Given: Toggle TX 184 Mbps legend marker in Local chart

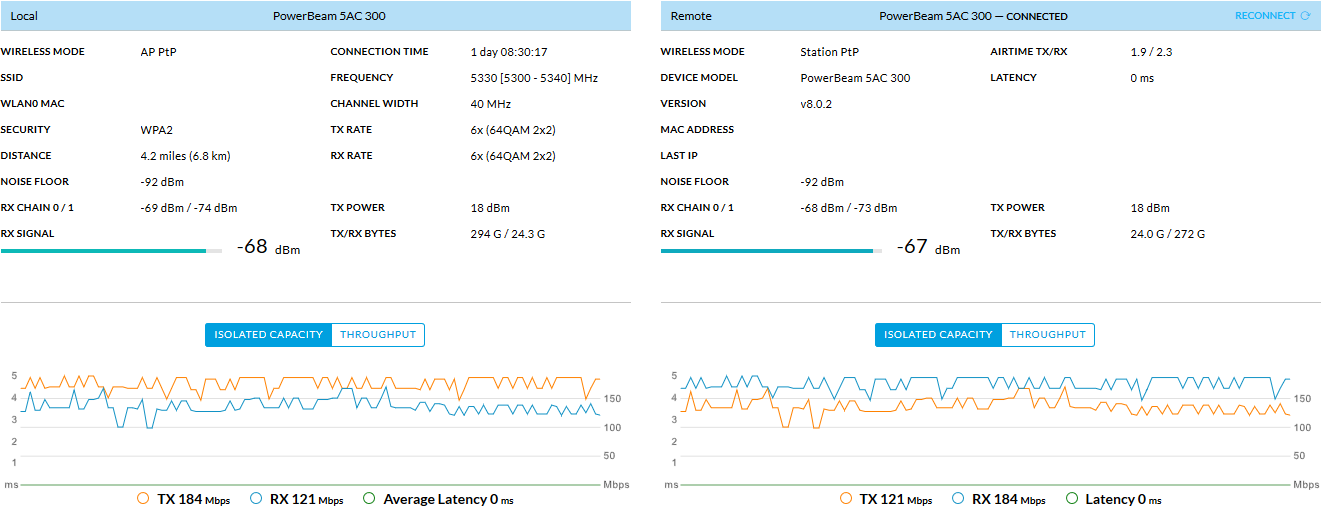Looking at the screenshot, I should pos(143,498).
